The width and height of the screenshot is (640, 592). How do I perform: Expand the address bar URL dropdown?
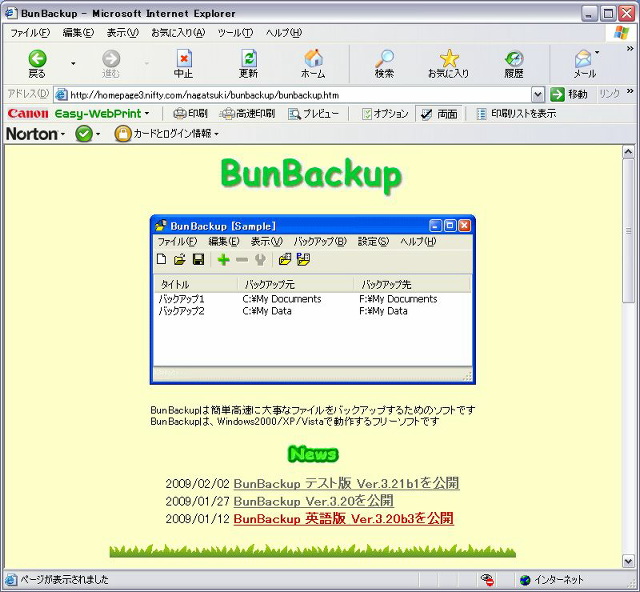538,95
